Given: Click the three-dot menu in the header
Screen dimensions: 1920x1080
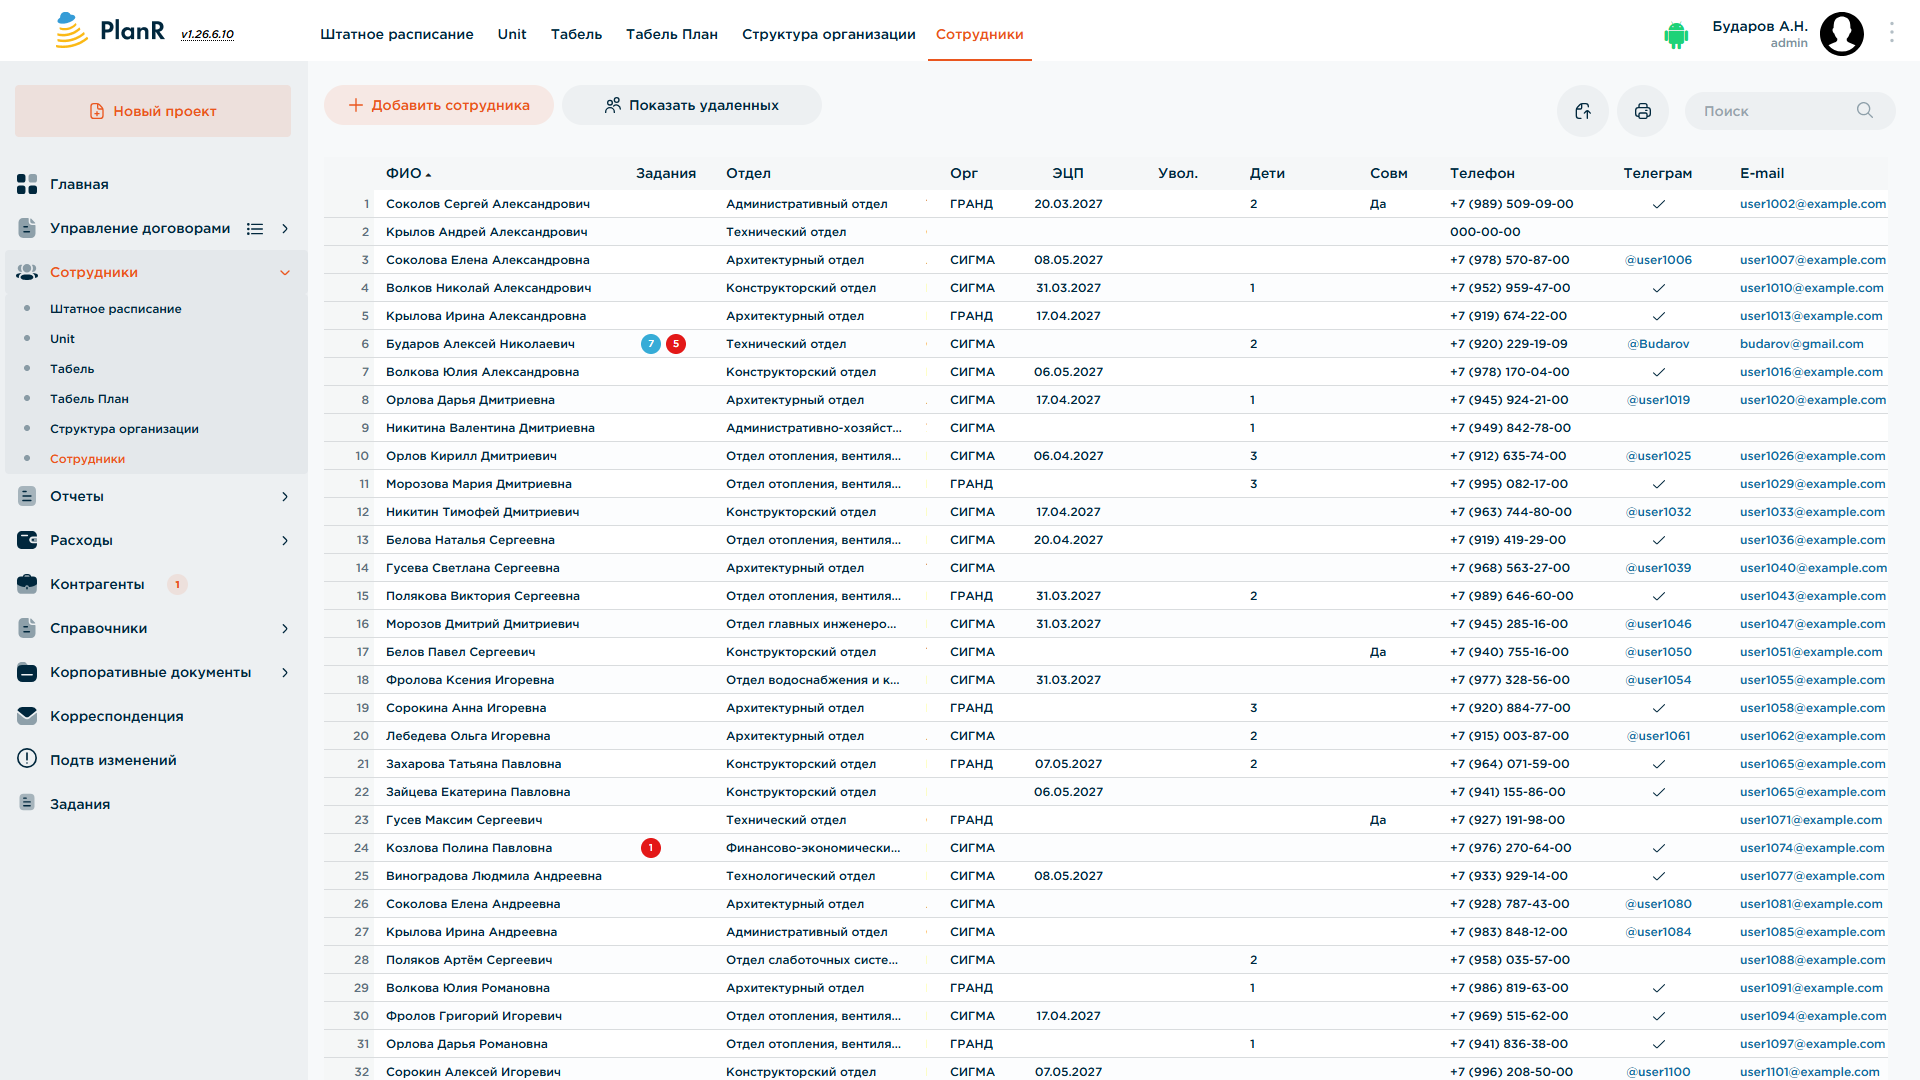Looking at the screenshot, I should click(x=1891, y=33).
